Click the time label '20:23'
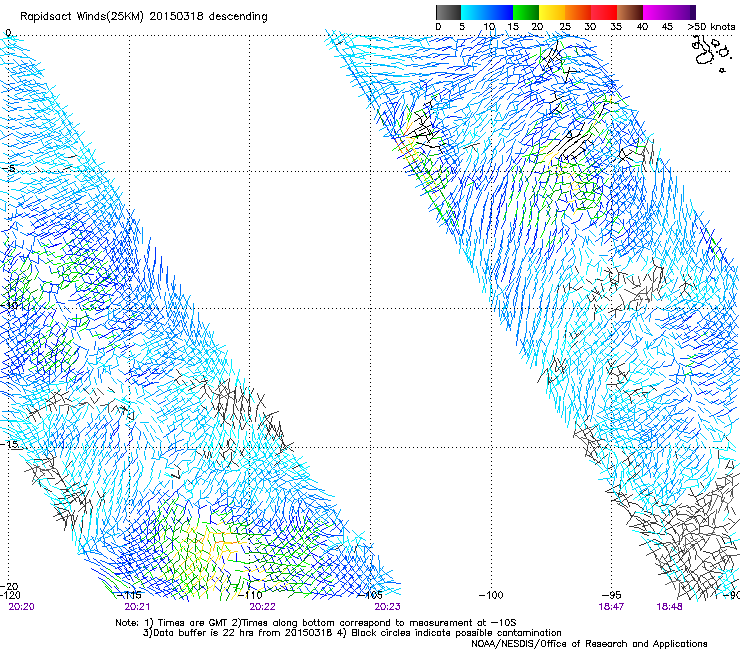The height and width of the screenshot is (650, 740). [x=387, y=607]
